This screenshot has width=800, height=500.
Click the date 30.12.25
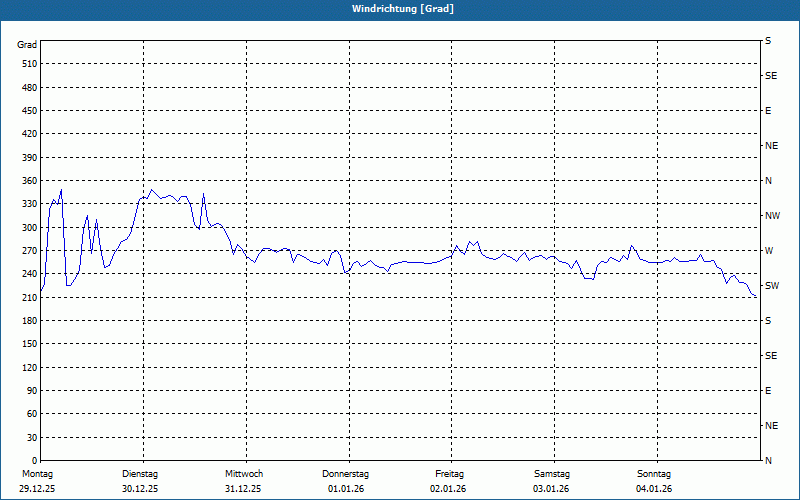click(140, 489)
